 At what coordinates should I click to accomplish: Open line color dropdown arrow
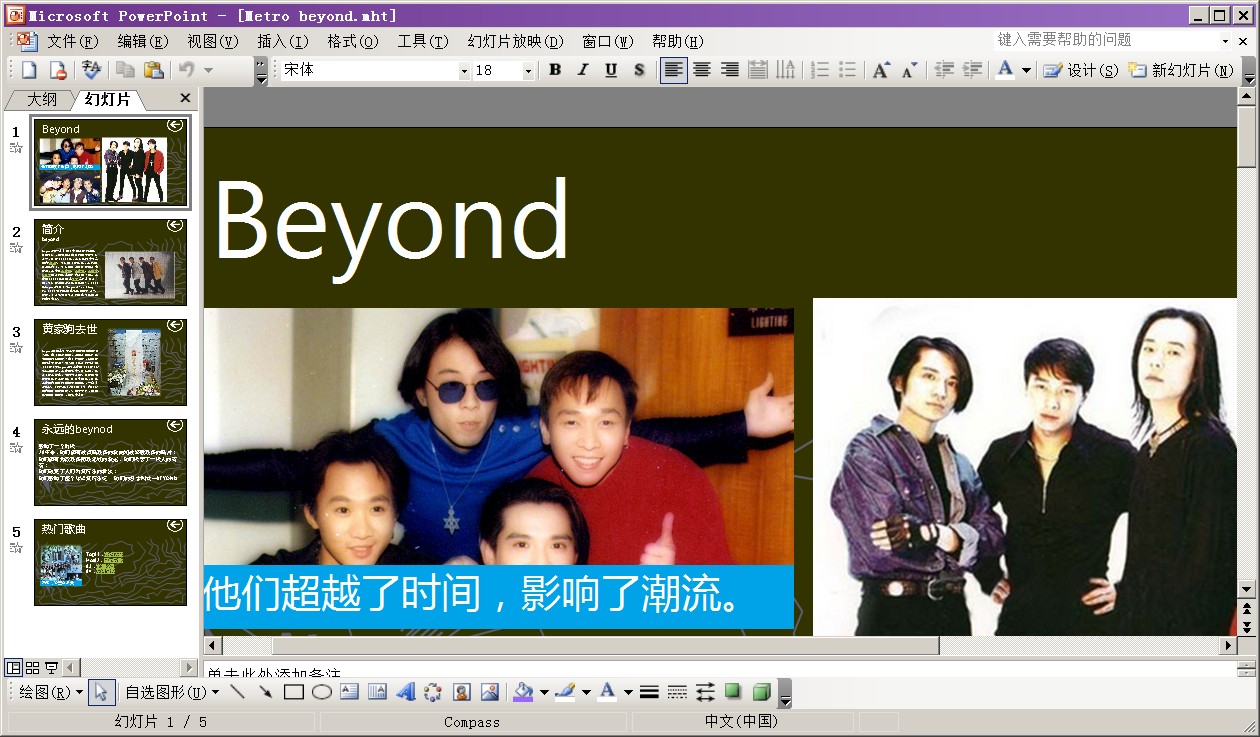(586, 691)
